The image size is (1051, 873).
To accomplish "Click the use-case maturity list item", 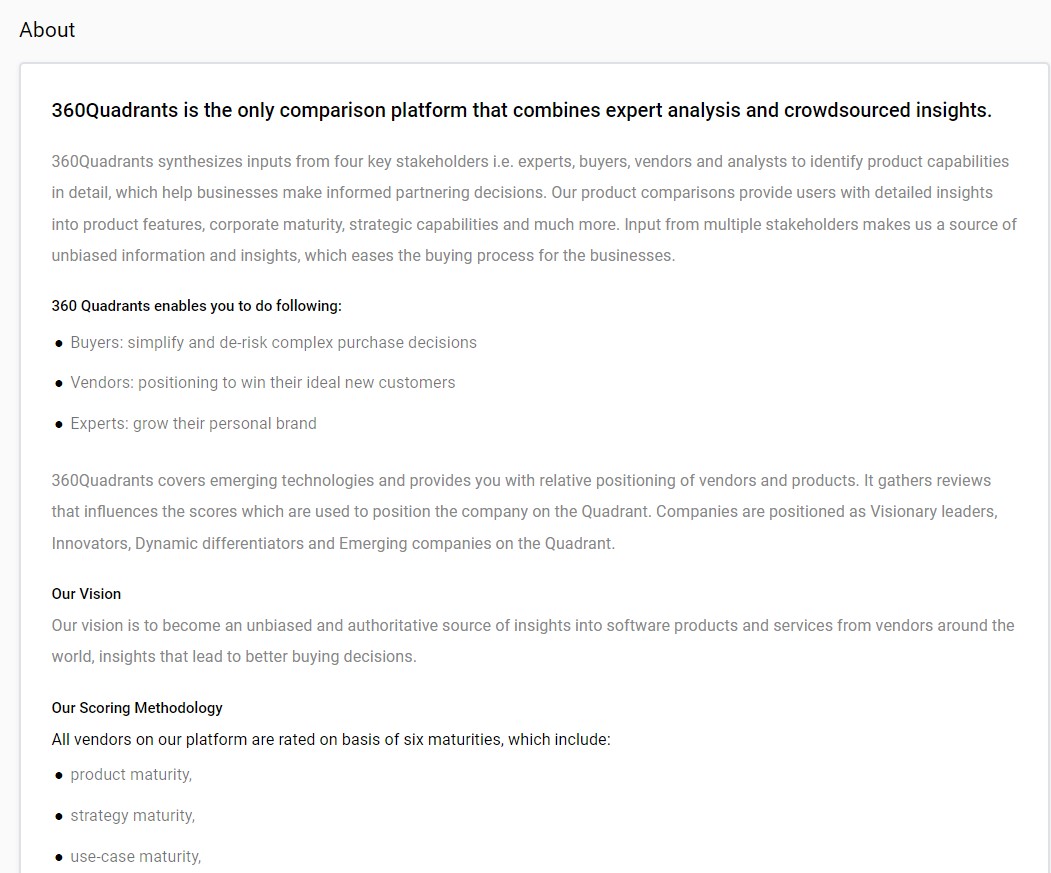I will tap(135, 856).
